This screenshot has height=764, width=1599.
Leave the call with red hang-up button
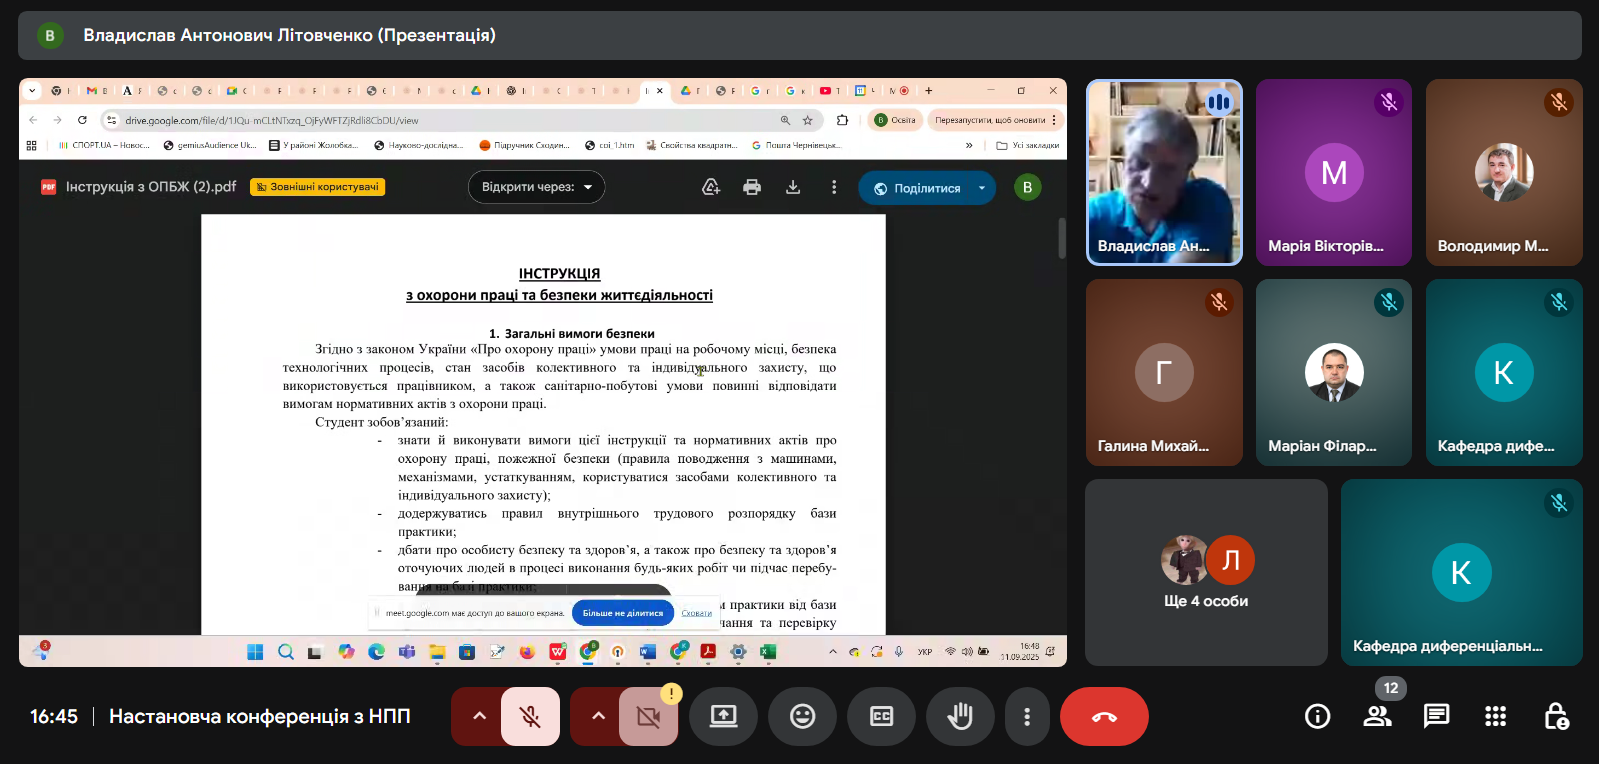click(1104, 716)
